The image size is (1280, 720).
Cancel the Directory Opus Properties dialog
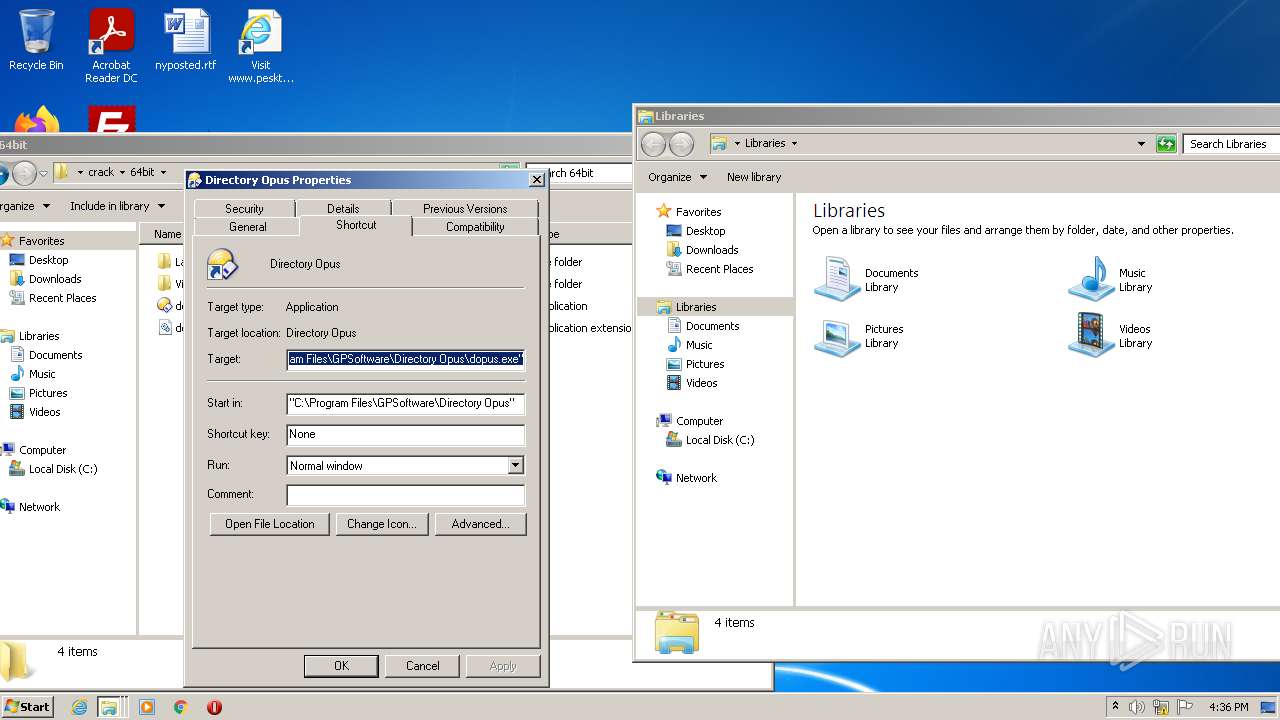pyautogui.click(x=422, y=666)
